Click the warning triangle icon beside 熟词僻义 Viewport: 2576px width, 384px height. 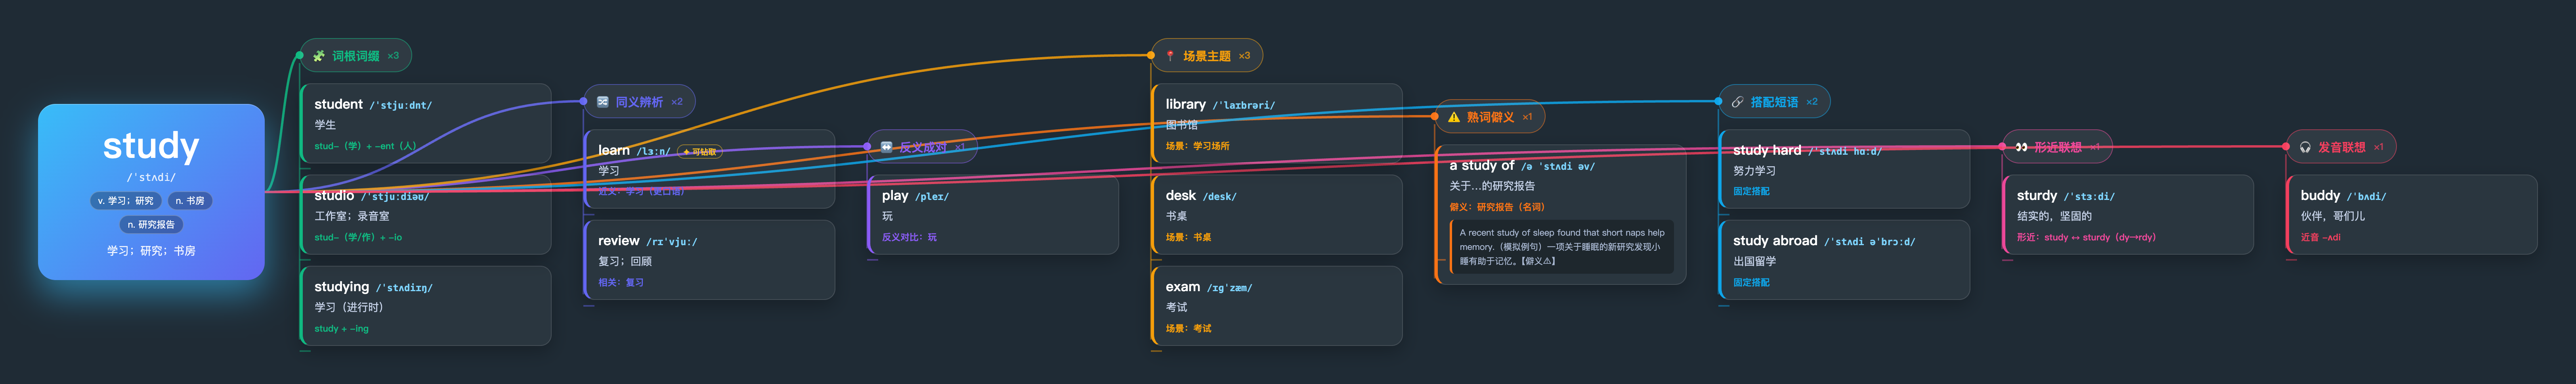coord(1454,117)
